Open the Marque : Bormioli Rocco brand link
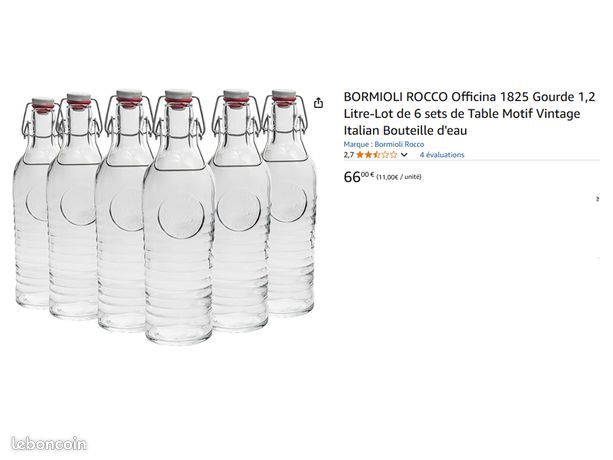613x460 pixels. 384,144
